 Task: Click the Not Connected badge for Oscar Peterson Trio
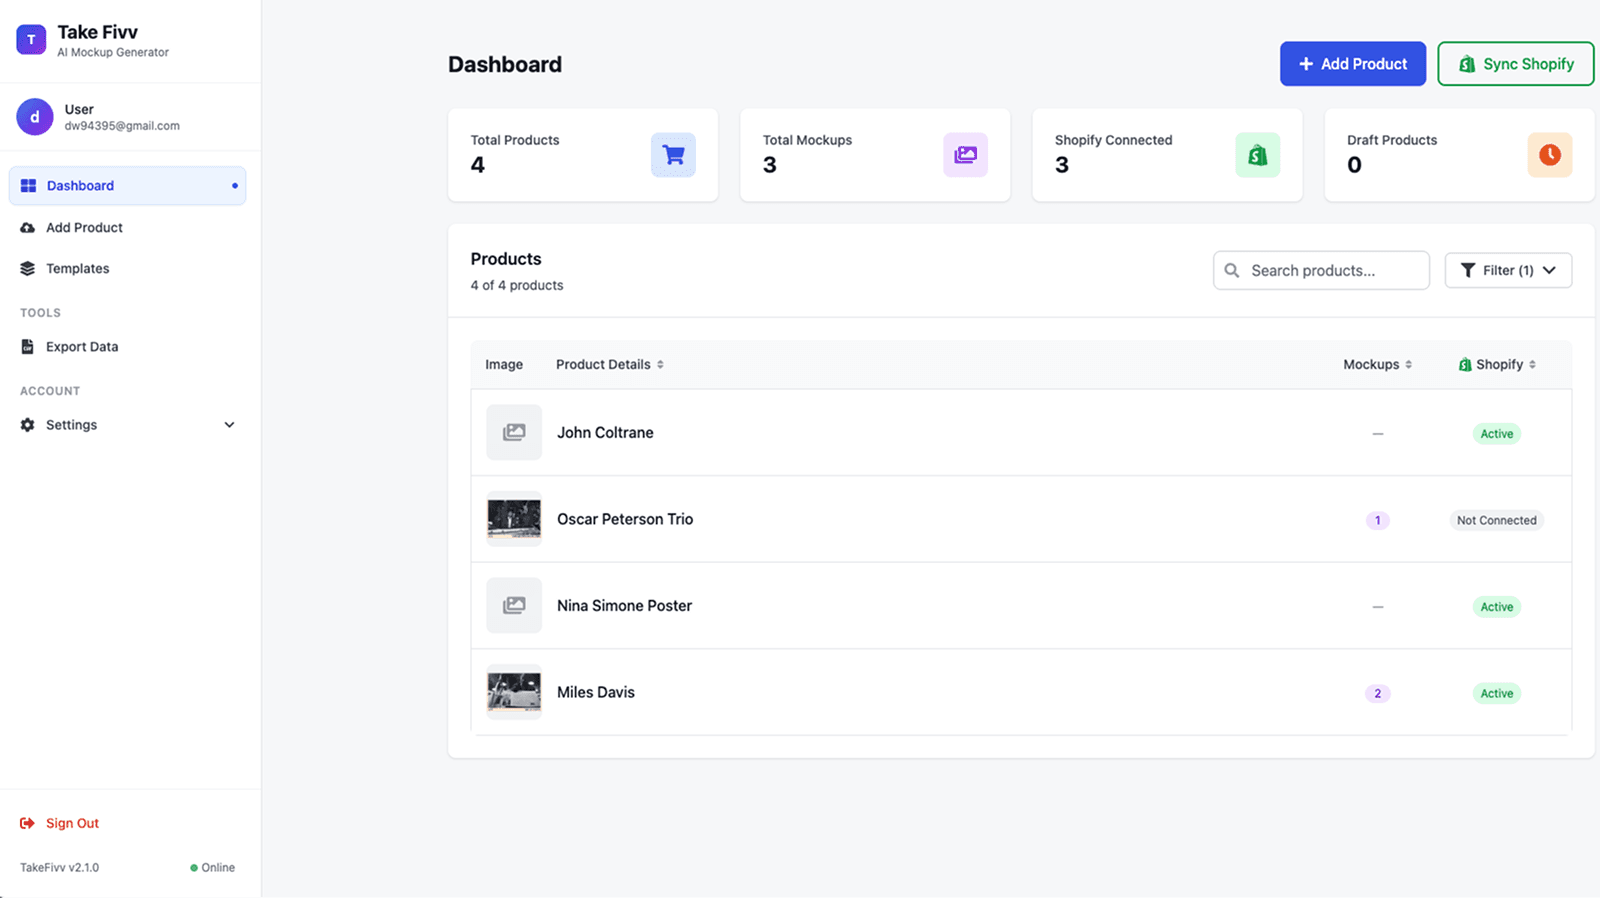click(x=1497, y=520)
